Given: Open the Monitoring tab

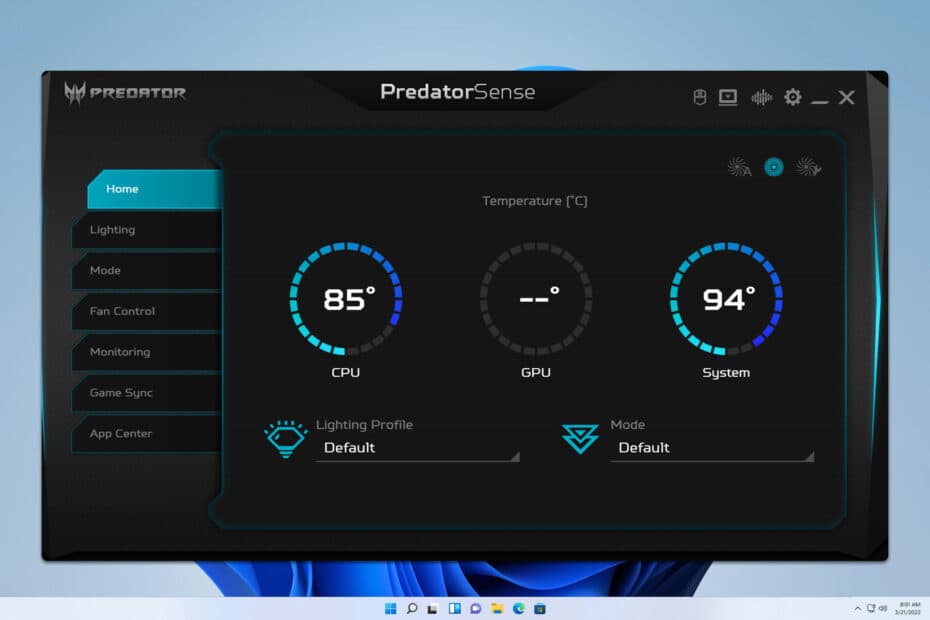Looking at the screenshot, I should (x=120, y=352).
